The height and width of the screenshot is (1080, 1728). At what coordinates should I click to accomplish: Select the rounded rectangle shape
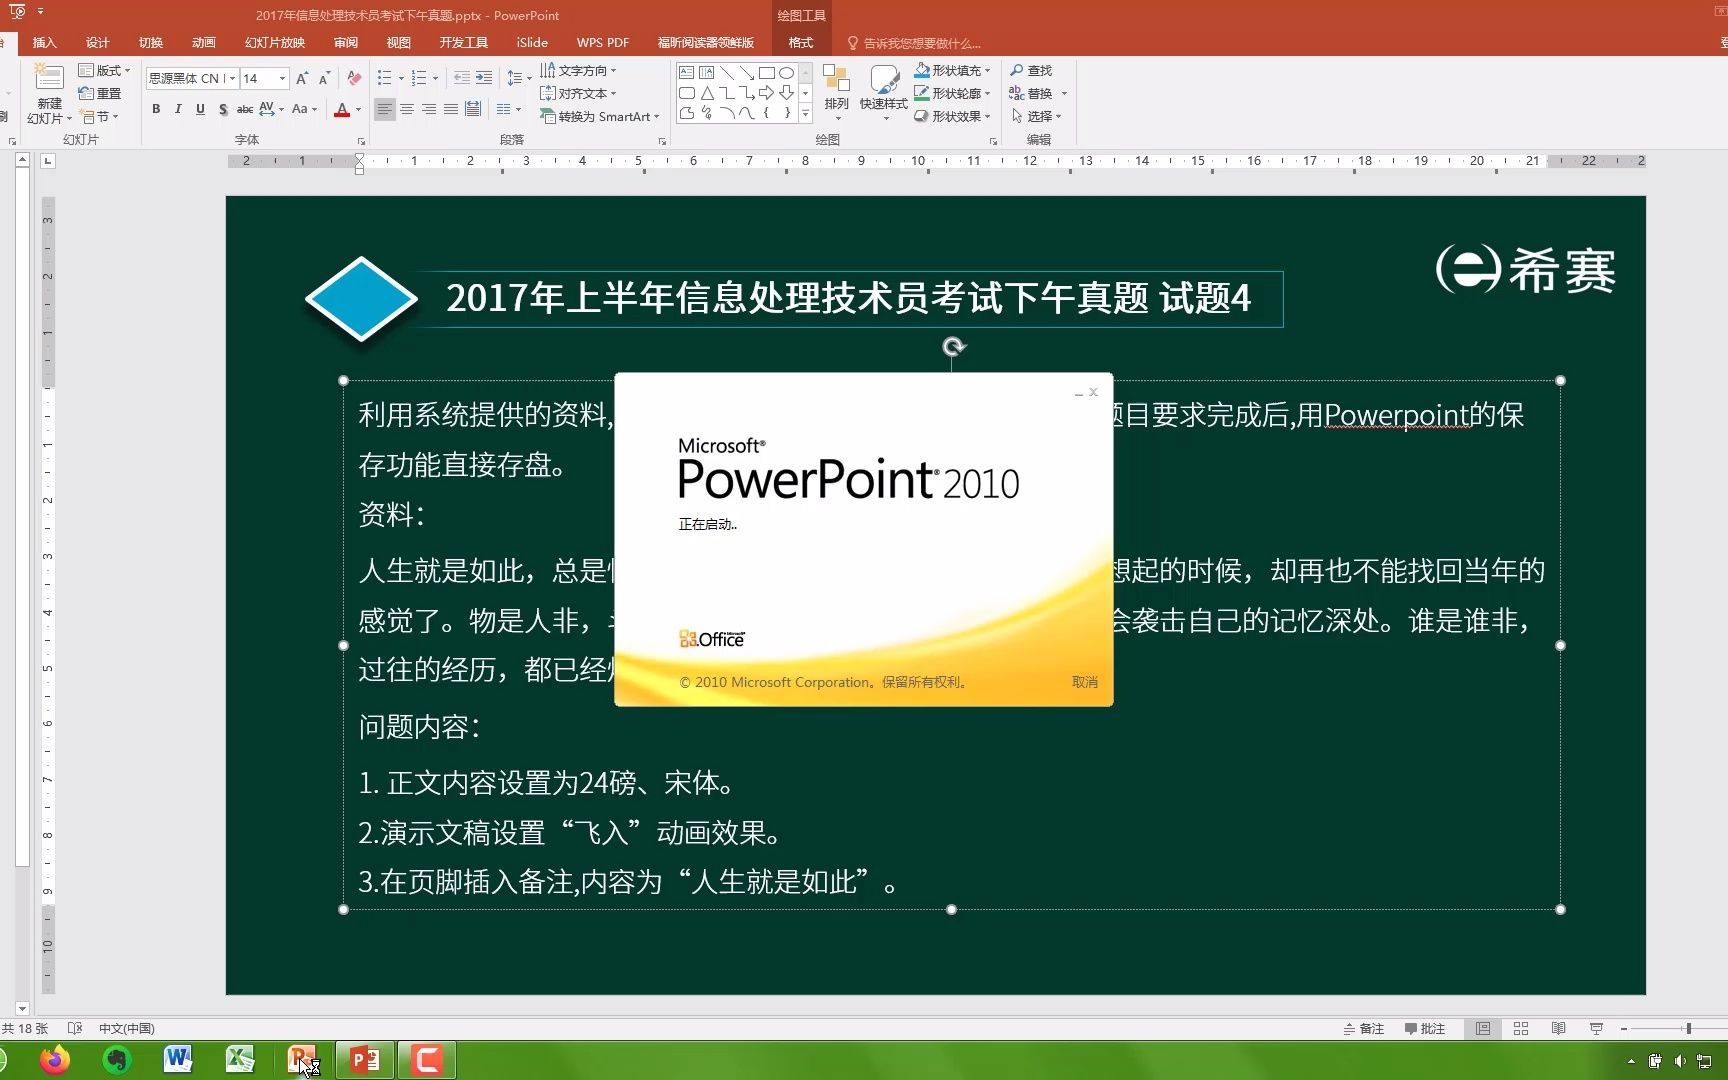(686, 93)
